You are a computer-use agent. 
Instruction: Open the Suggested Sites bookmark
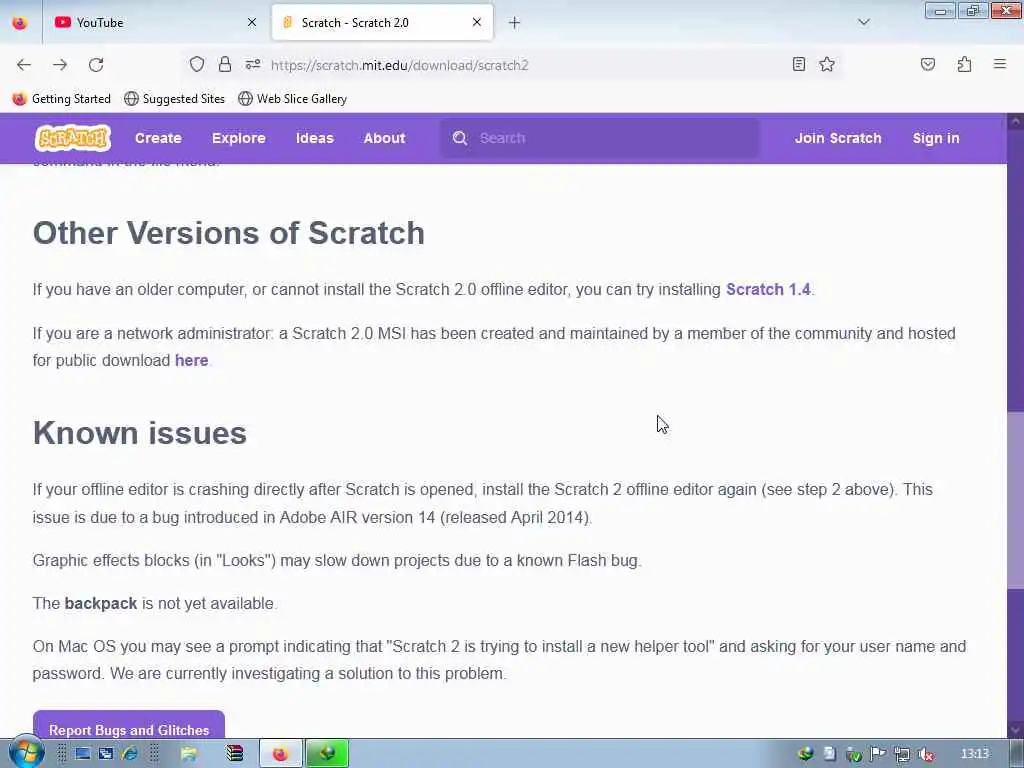174,99
